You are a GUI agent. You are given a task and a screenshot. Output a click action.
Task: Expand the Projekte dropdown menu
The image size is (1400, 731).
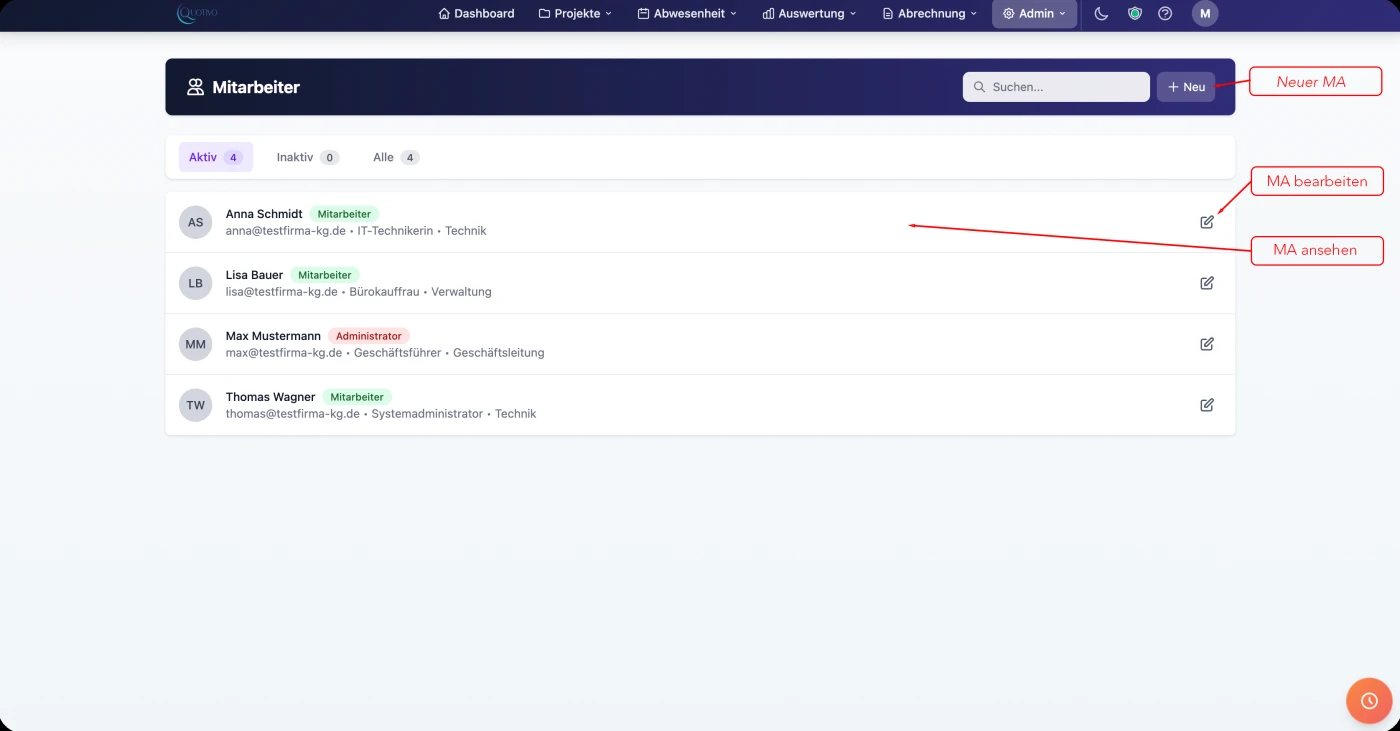(575, 14)
